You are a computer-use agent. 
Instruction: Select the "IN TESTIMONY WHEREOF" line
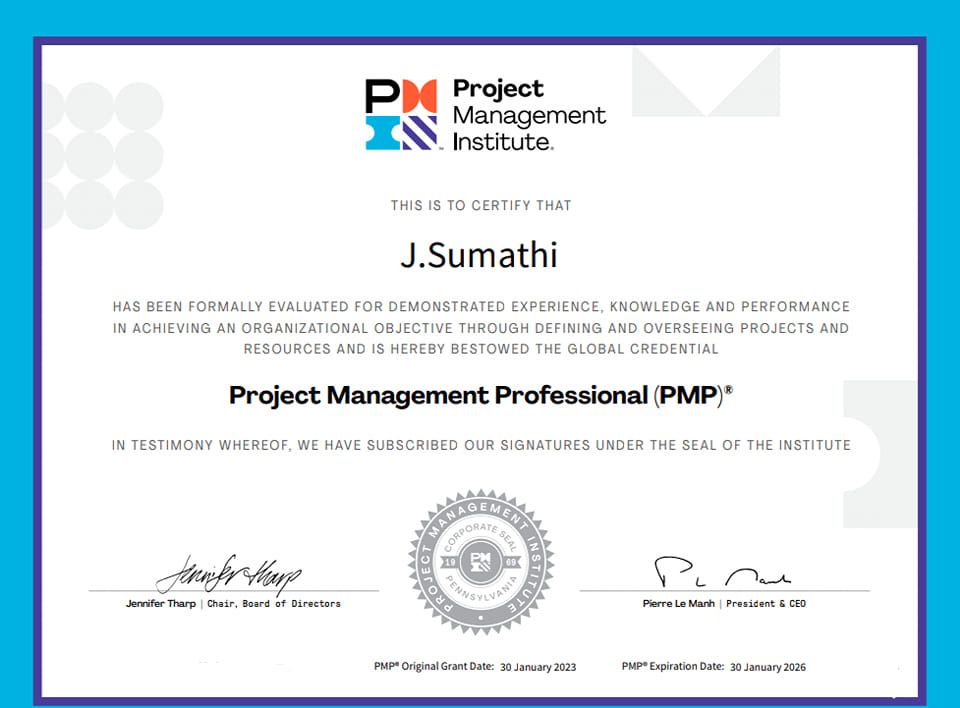pos(481,445)
